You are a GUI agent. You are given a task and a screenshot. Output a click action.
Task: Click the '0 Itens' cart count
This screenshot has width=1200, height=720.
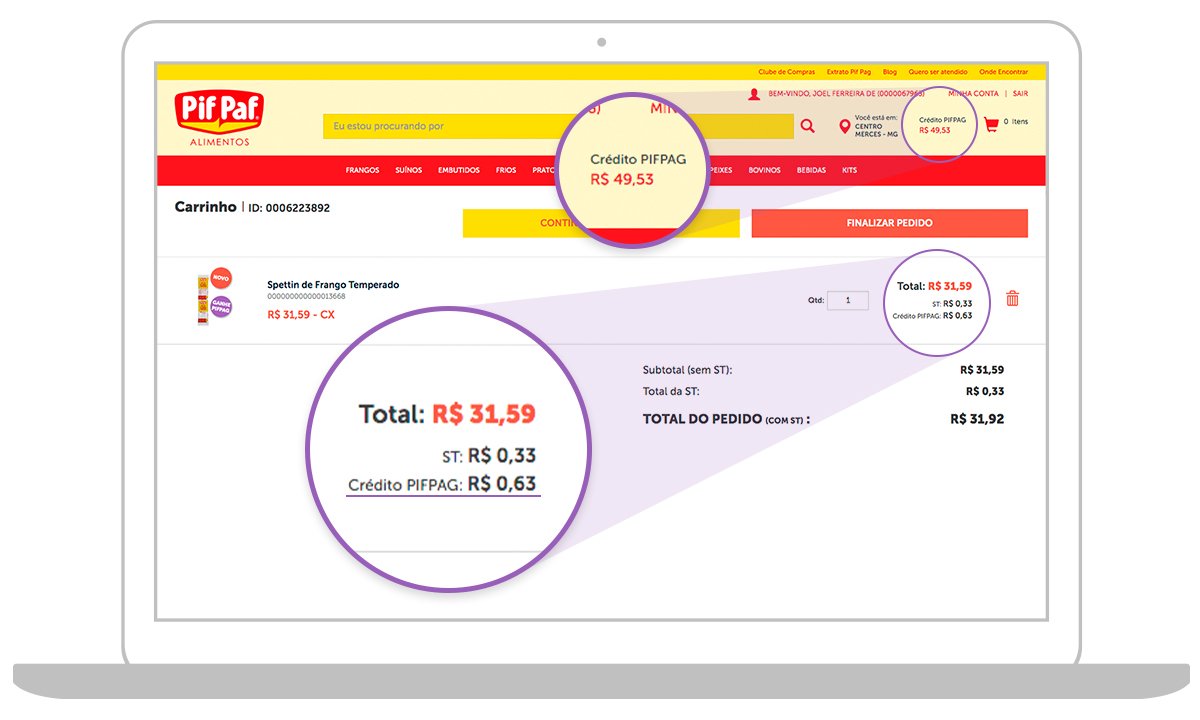1016,122
